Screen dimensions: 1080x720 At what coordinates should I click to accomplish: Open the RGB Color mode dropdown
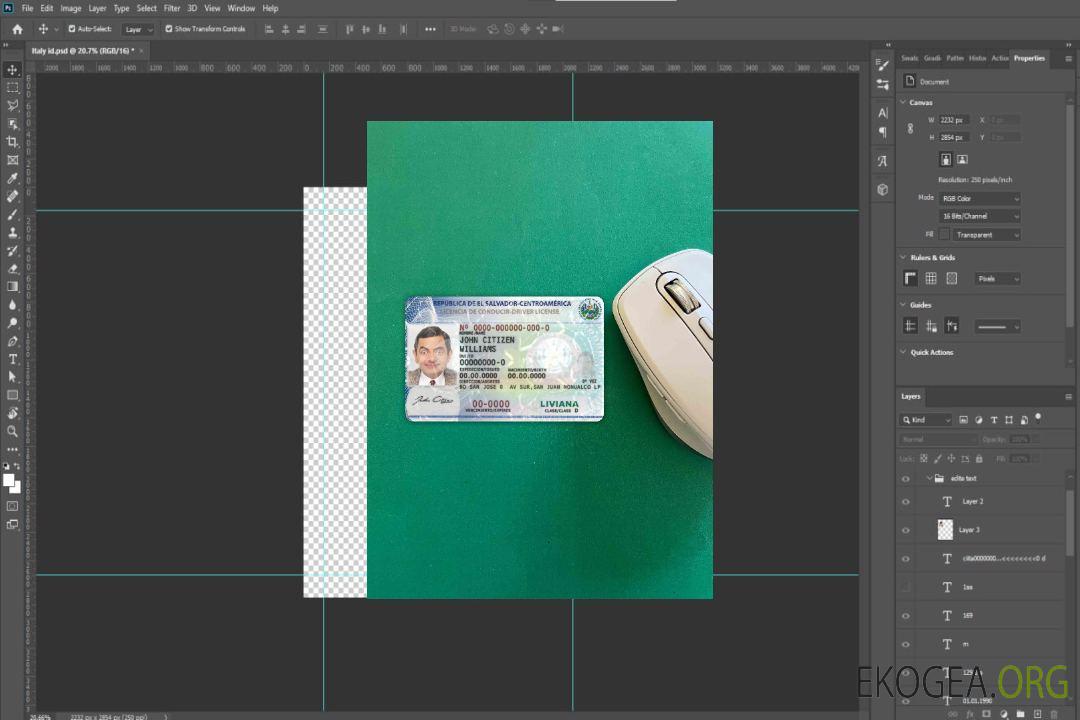979,199
